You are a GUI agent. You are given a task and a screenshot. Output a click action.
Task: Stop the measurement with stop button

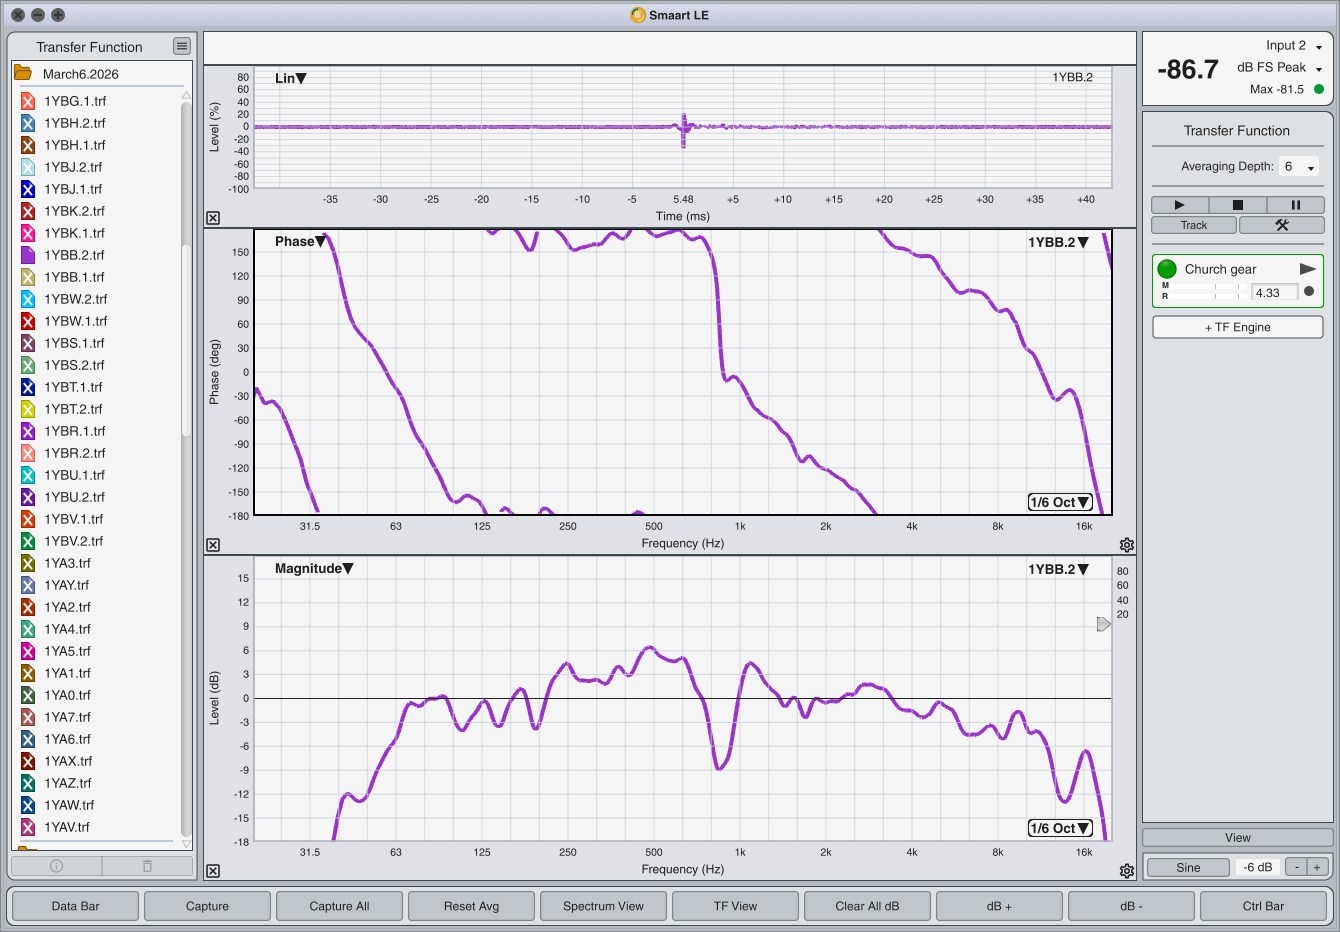tap(1237, 205)
